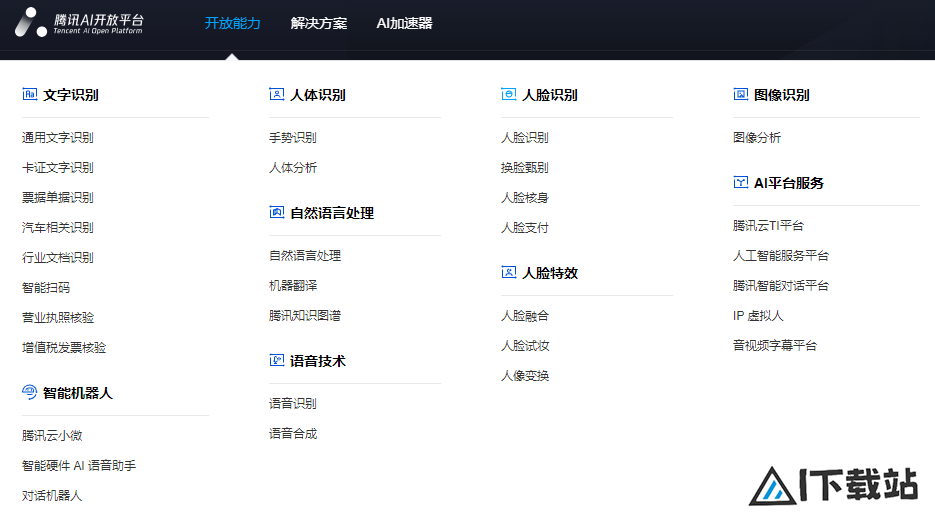Open 人脸支付 link
Viewport: 935px width, 515px height.
click(525, 228)
